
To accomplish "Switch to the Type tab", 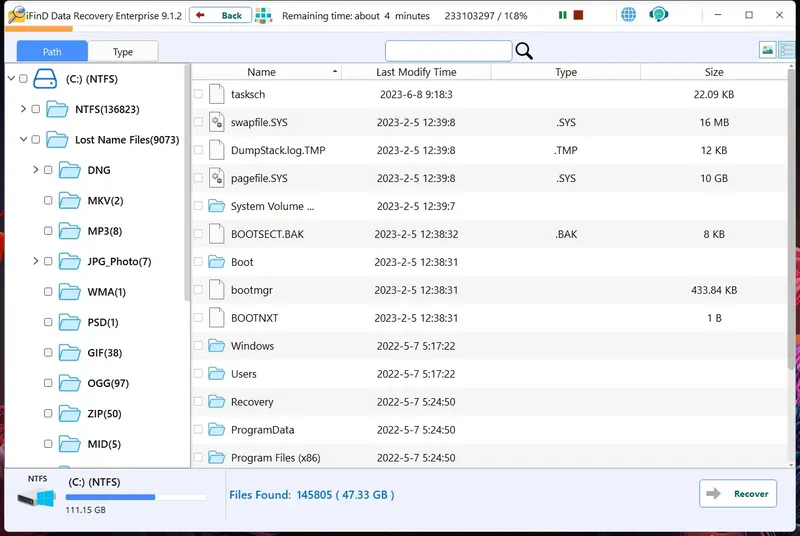I will tap(123, 52).
